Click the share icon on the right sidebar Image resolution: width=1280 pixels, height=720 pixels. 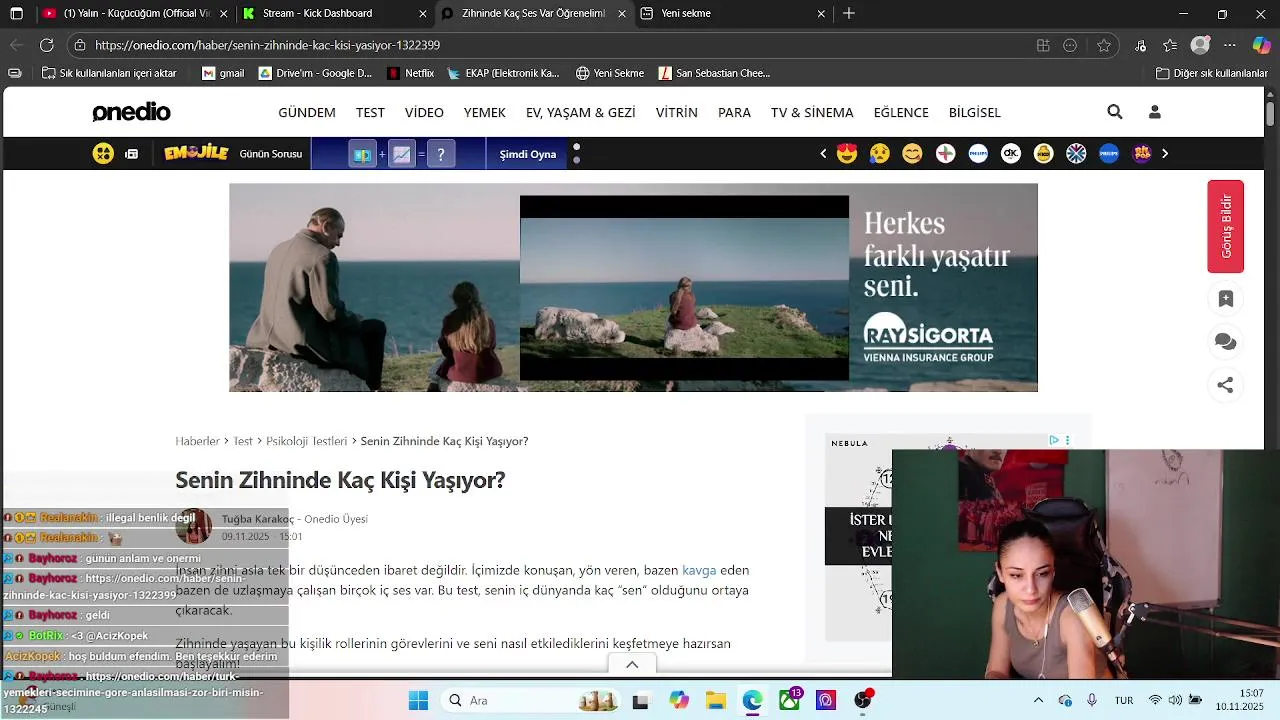1225,385
